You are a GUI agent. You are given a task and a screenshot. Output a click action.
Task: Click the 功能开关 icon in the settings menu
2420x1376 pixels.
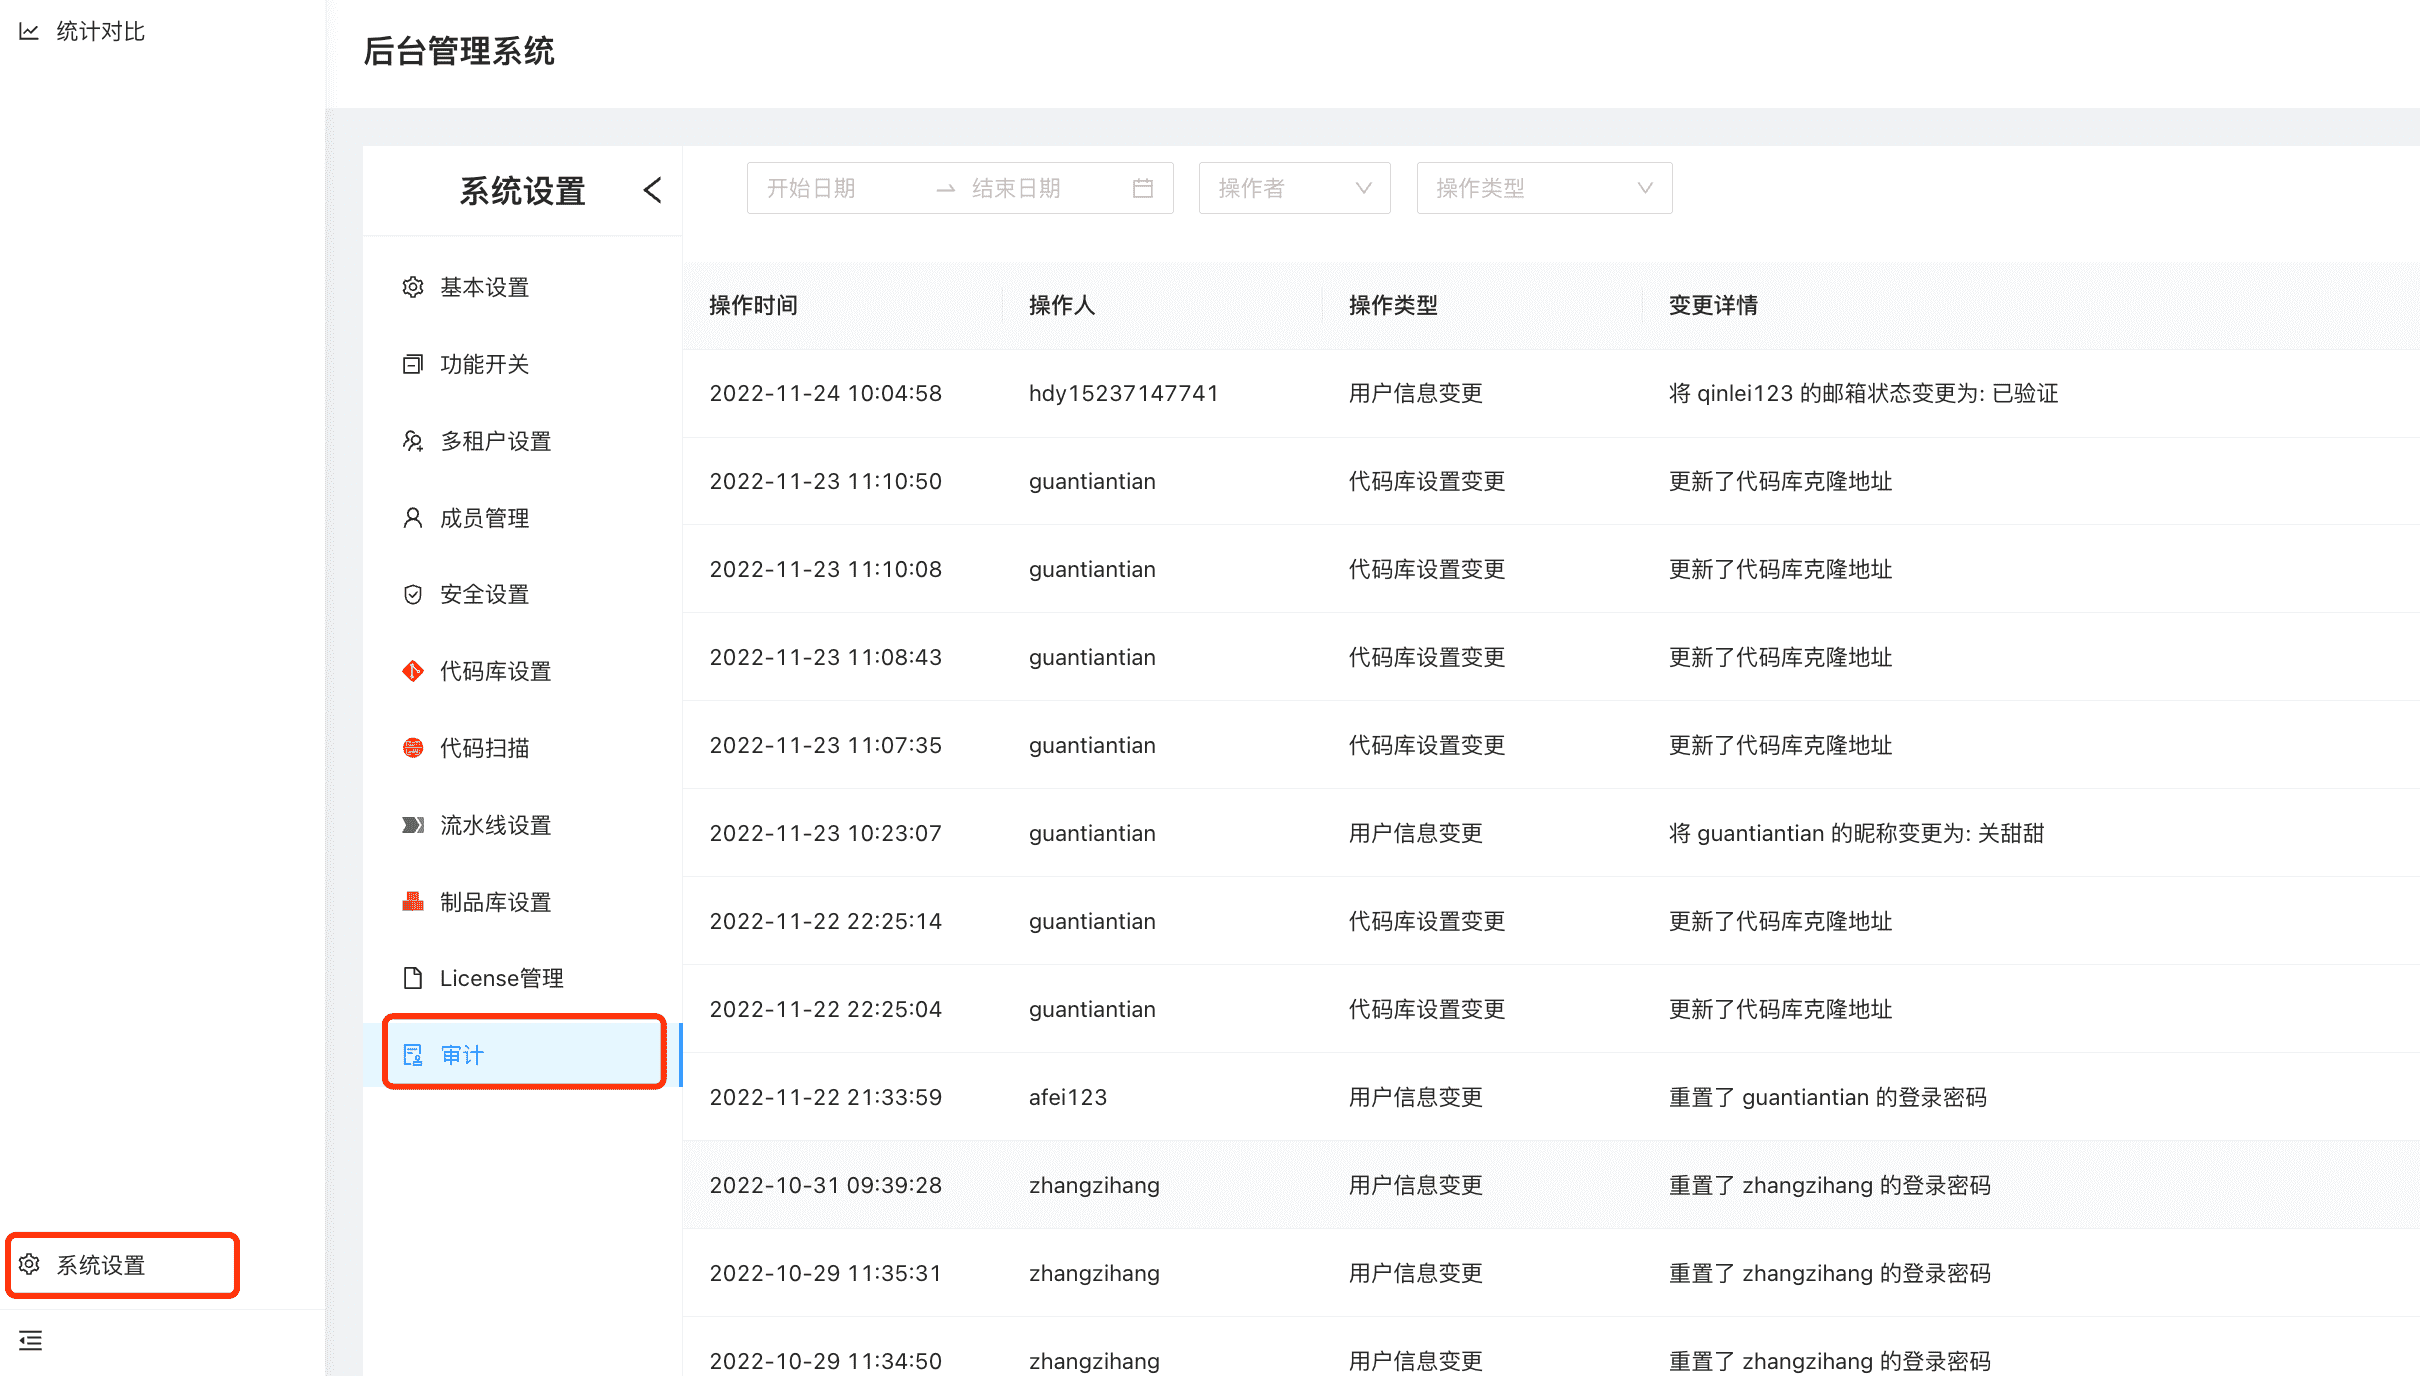pos(412,364)
